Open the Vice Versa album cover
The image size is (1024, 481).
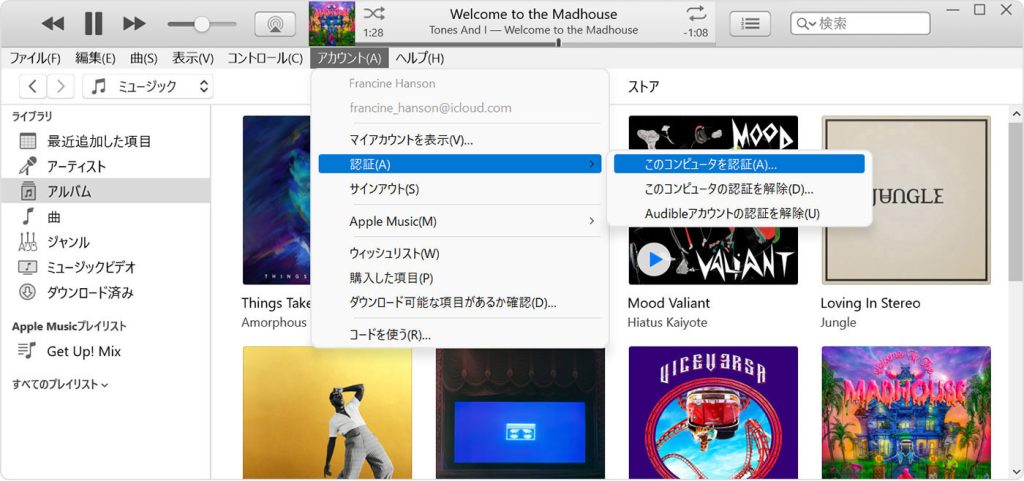click(713, 412)
